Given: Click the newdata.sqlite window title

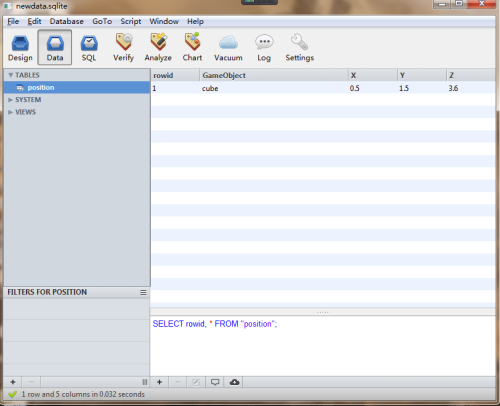Looking at the screenshot, I should pyautogui.click(x=42, y=6).
